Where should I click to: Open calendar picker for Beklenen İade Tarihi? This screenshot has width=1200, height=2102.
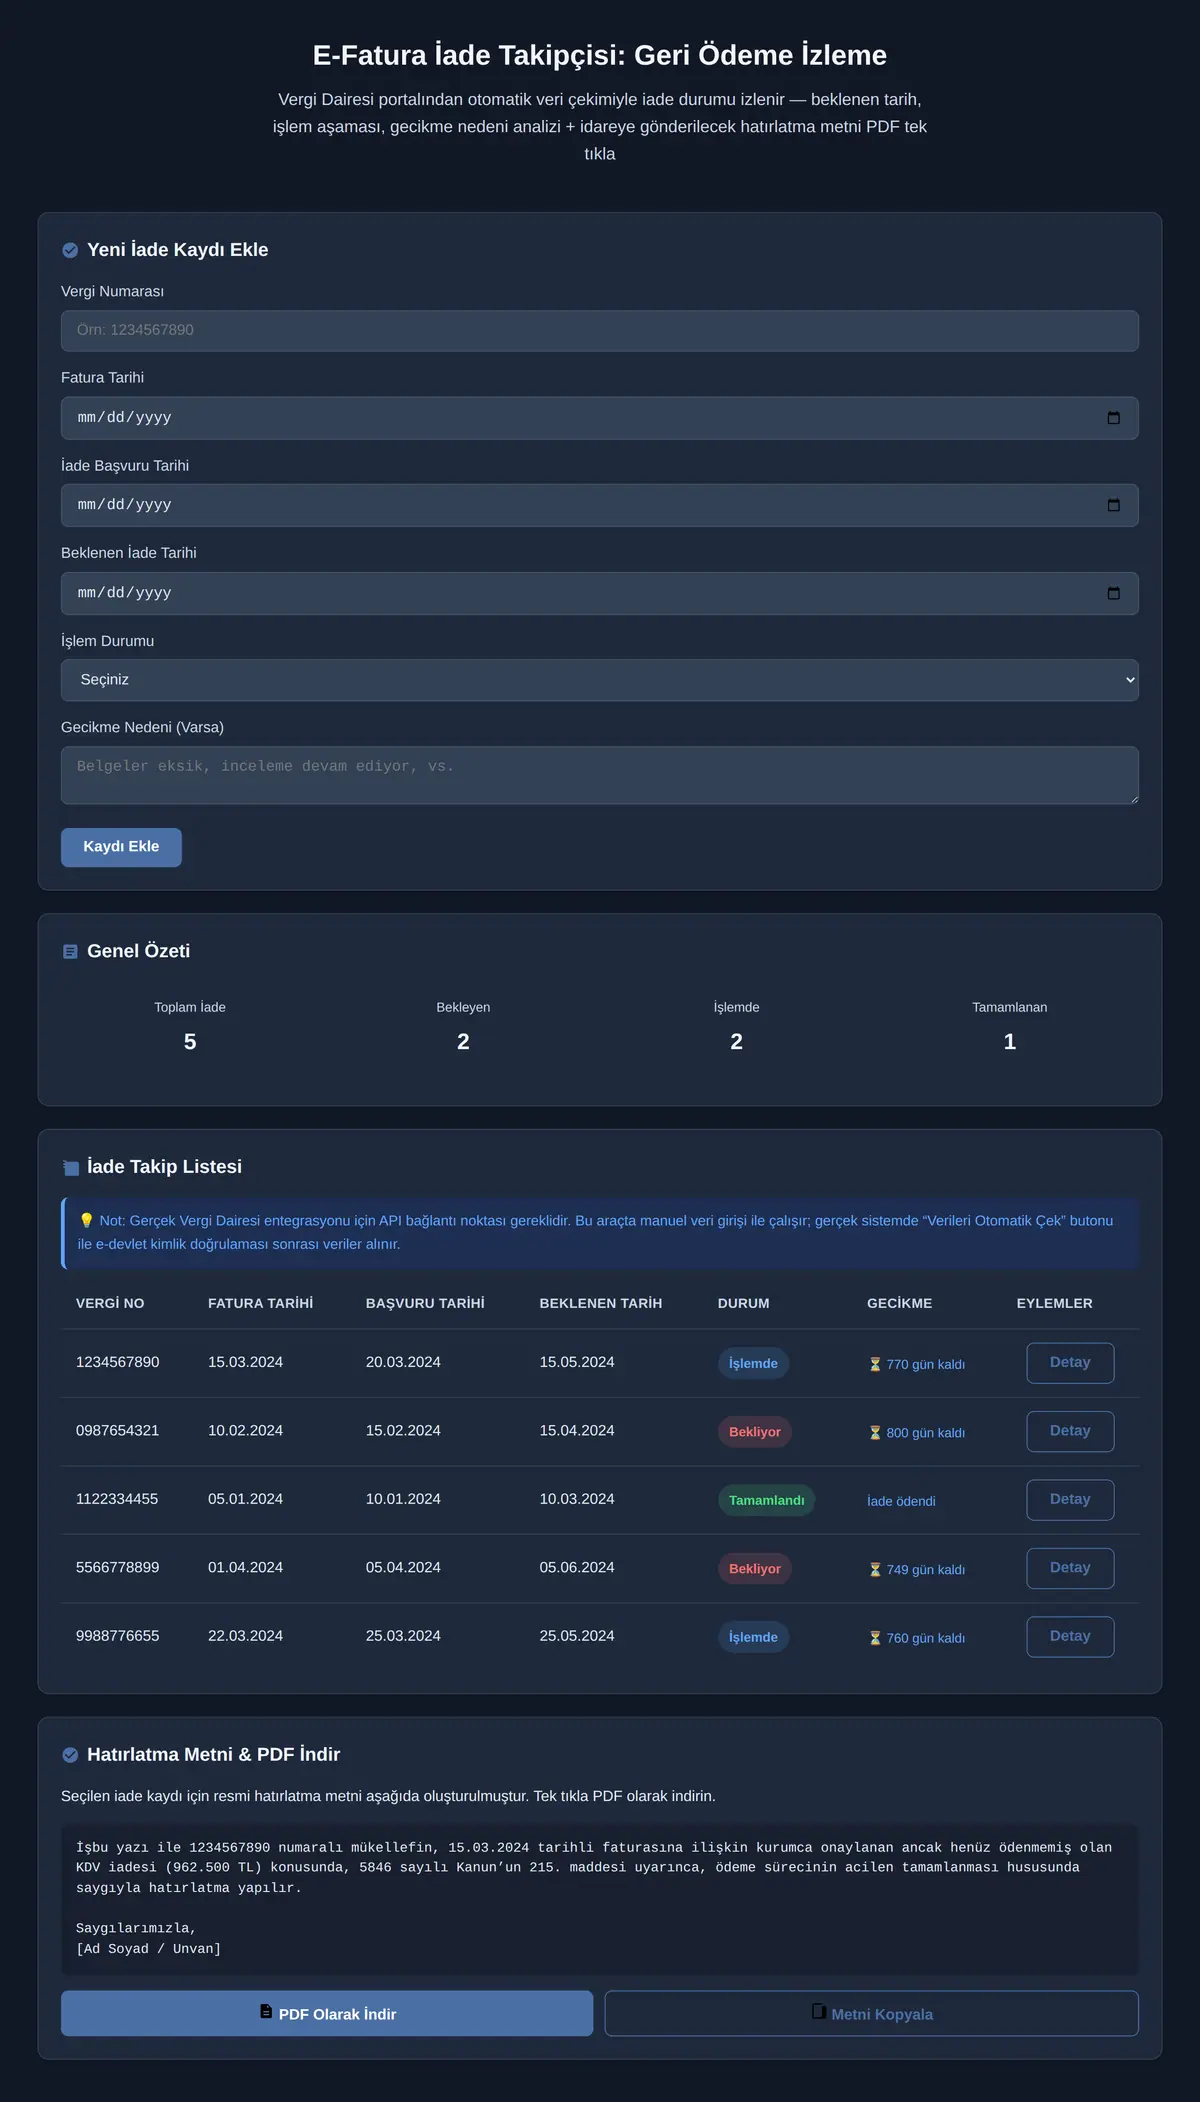pos(1113,593)
